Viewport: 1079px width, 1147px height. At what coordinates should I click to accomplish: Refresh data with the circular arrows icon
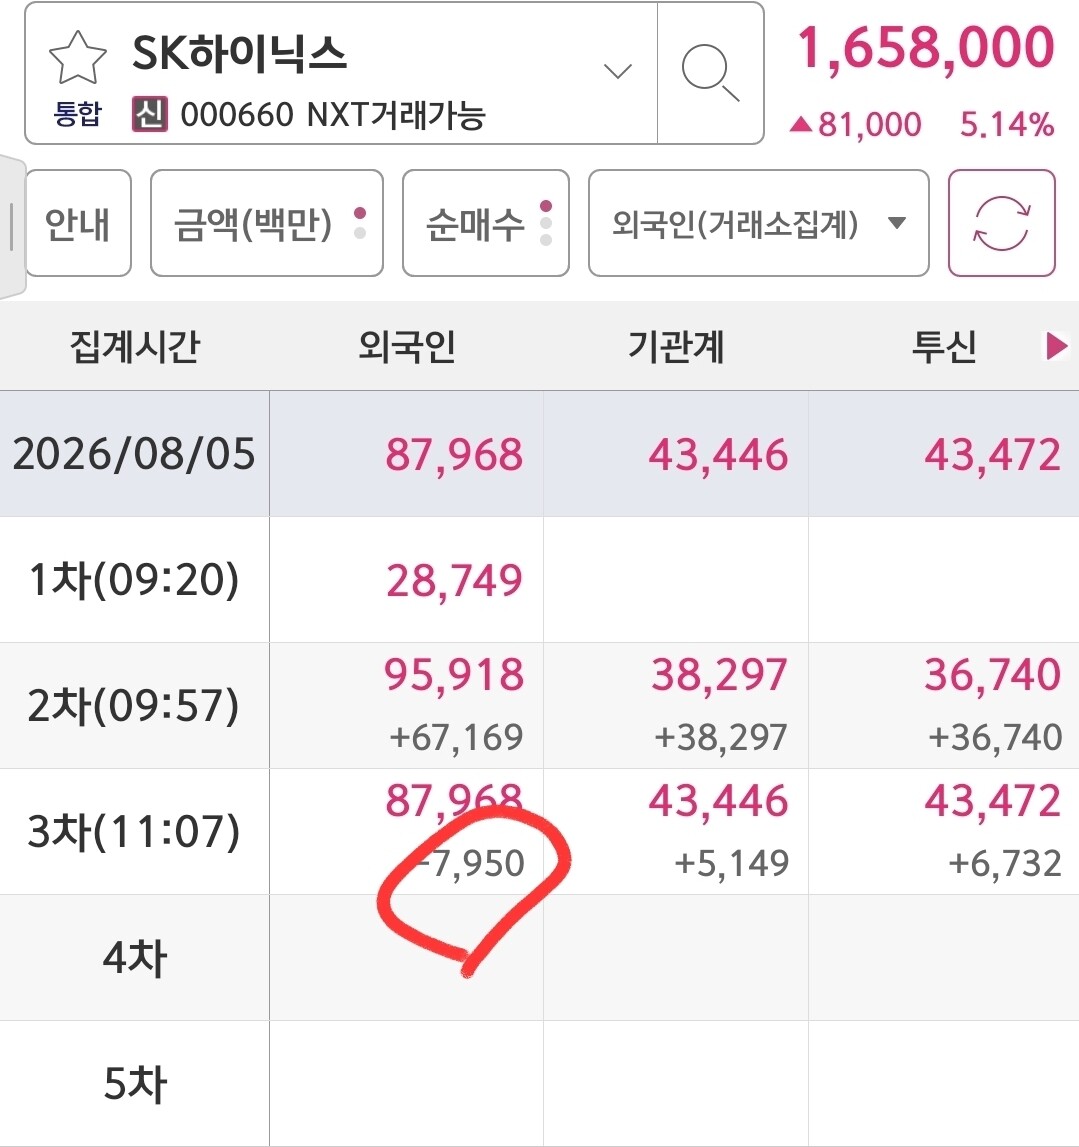(x=1001, y=223)
